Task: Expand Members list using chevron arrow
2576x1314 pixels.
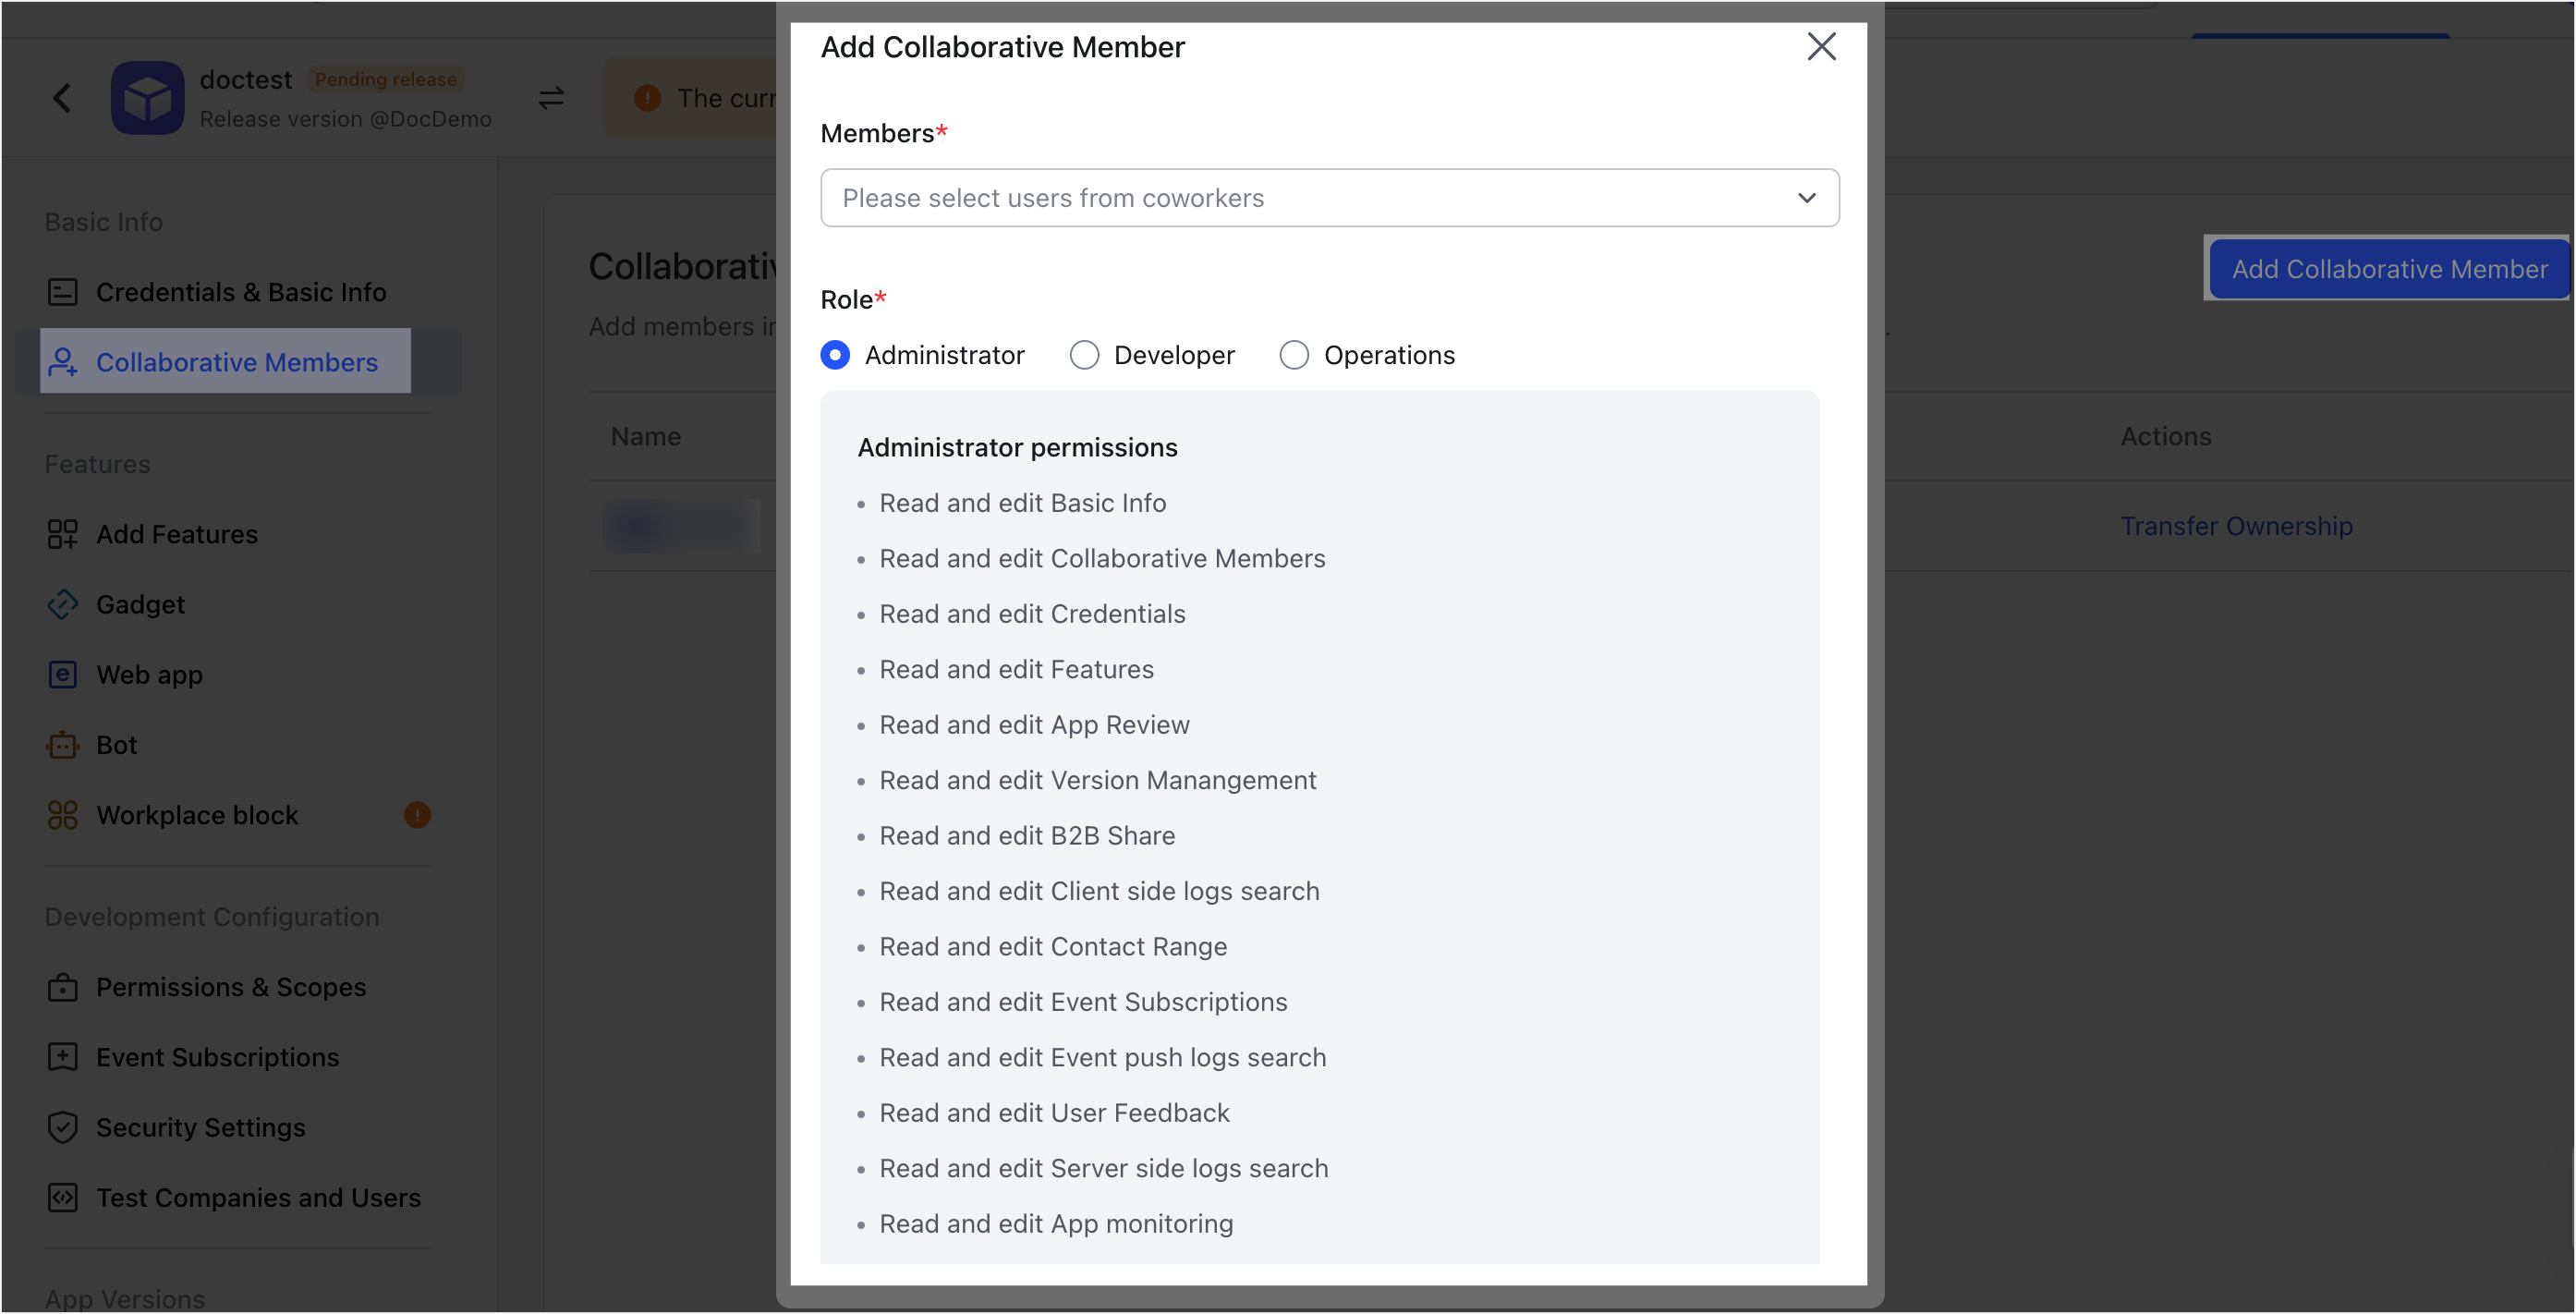Action: 1806,198
